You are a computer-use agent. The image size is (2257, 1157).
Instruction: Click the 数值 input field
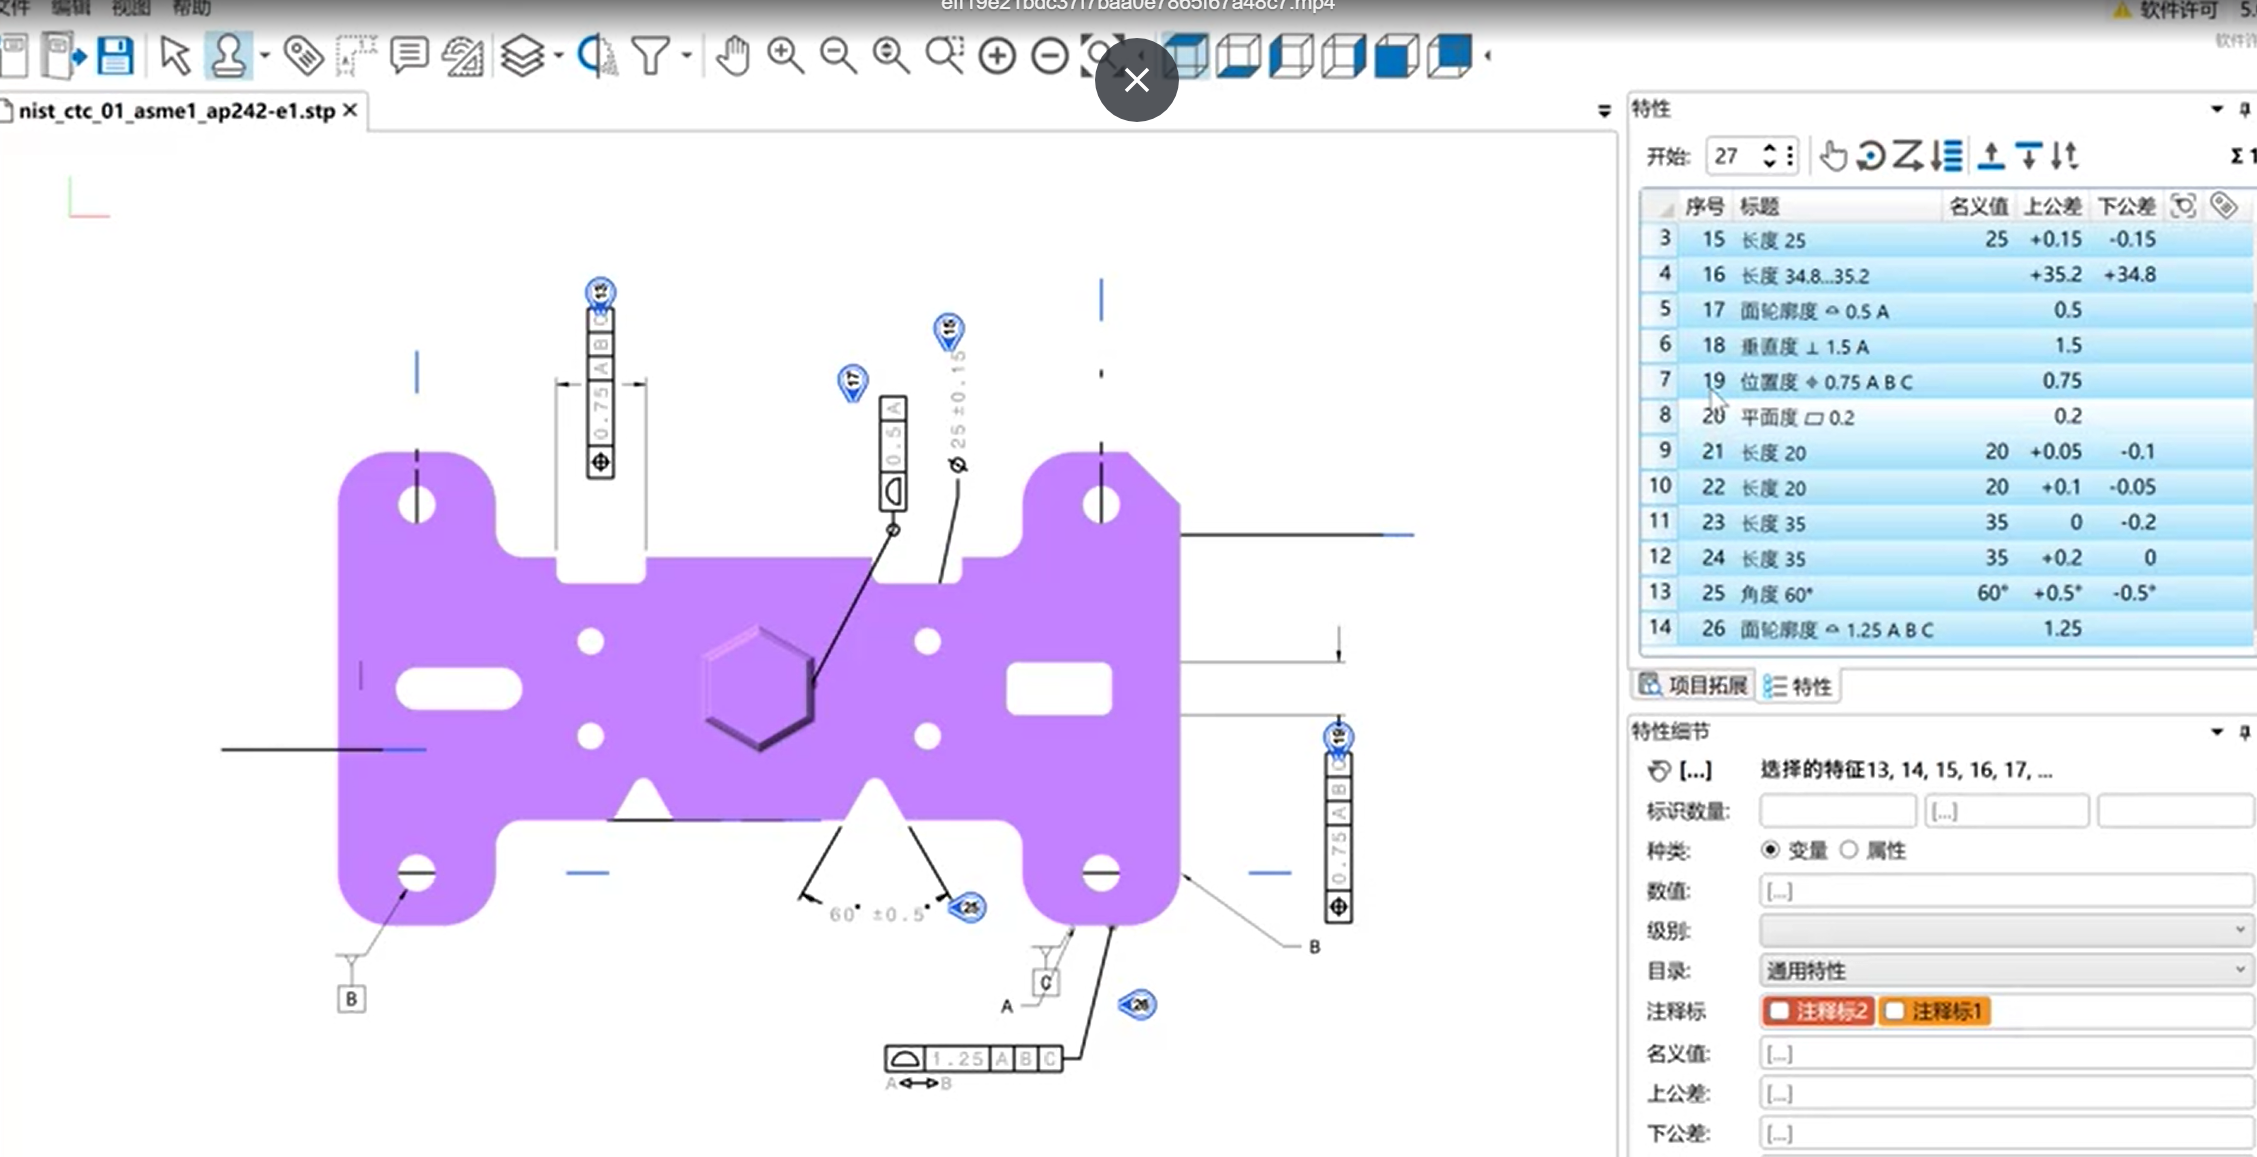coord(2005,890)
